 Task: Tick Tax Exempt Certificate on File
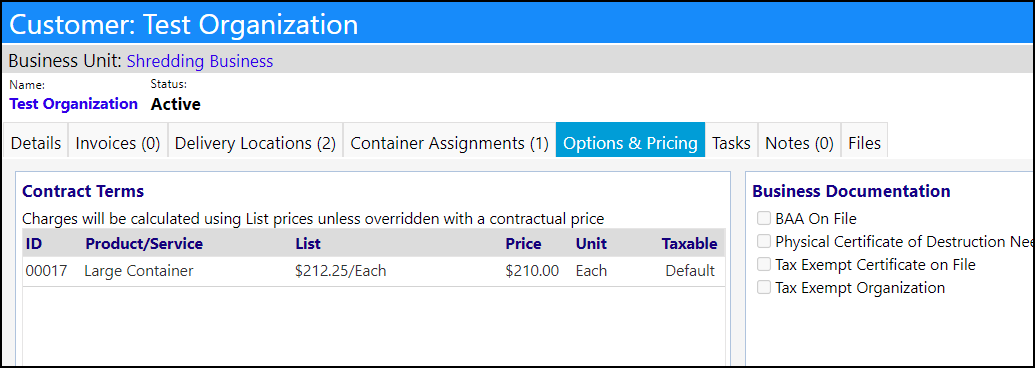click(764, 264)
